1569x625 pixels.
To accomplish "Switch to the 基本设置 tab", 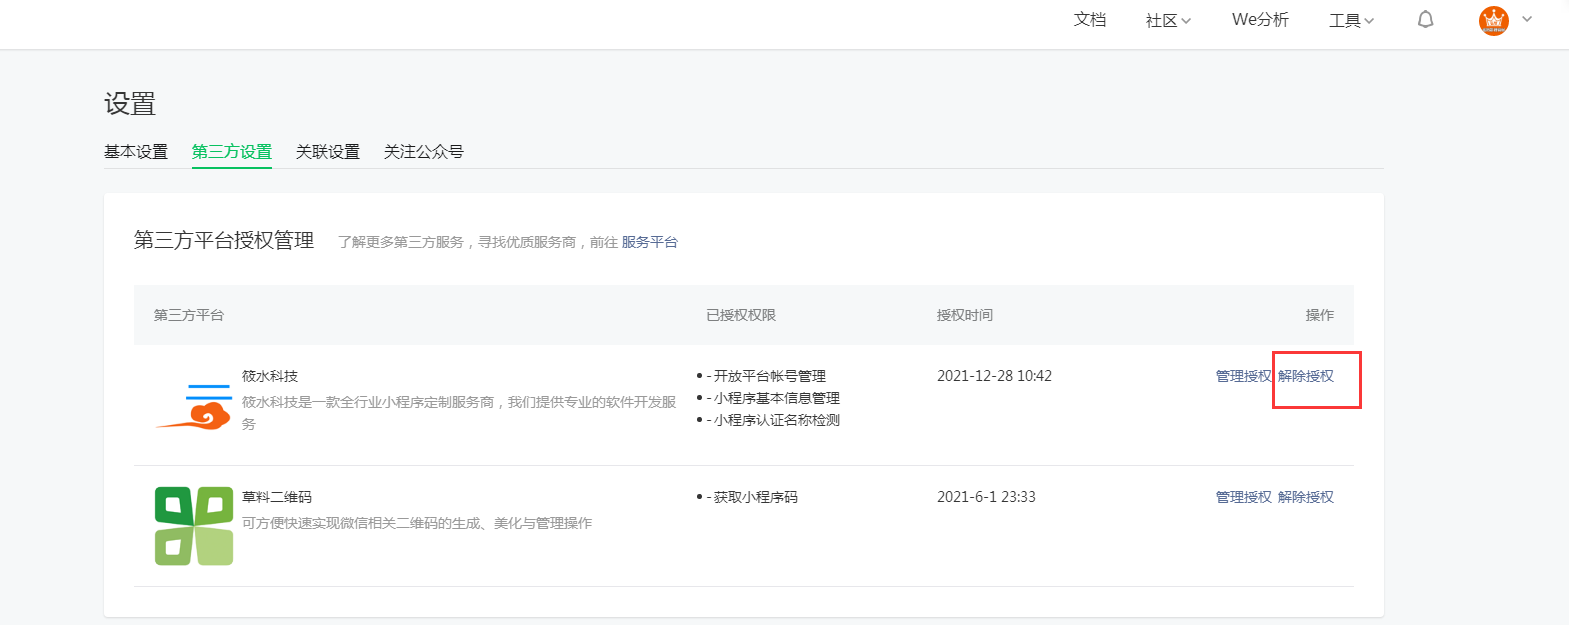I will tap(136, 152).
